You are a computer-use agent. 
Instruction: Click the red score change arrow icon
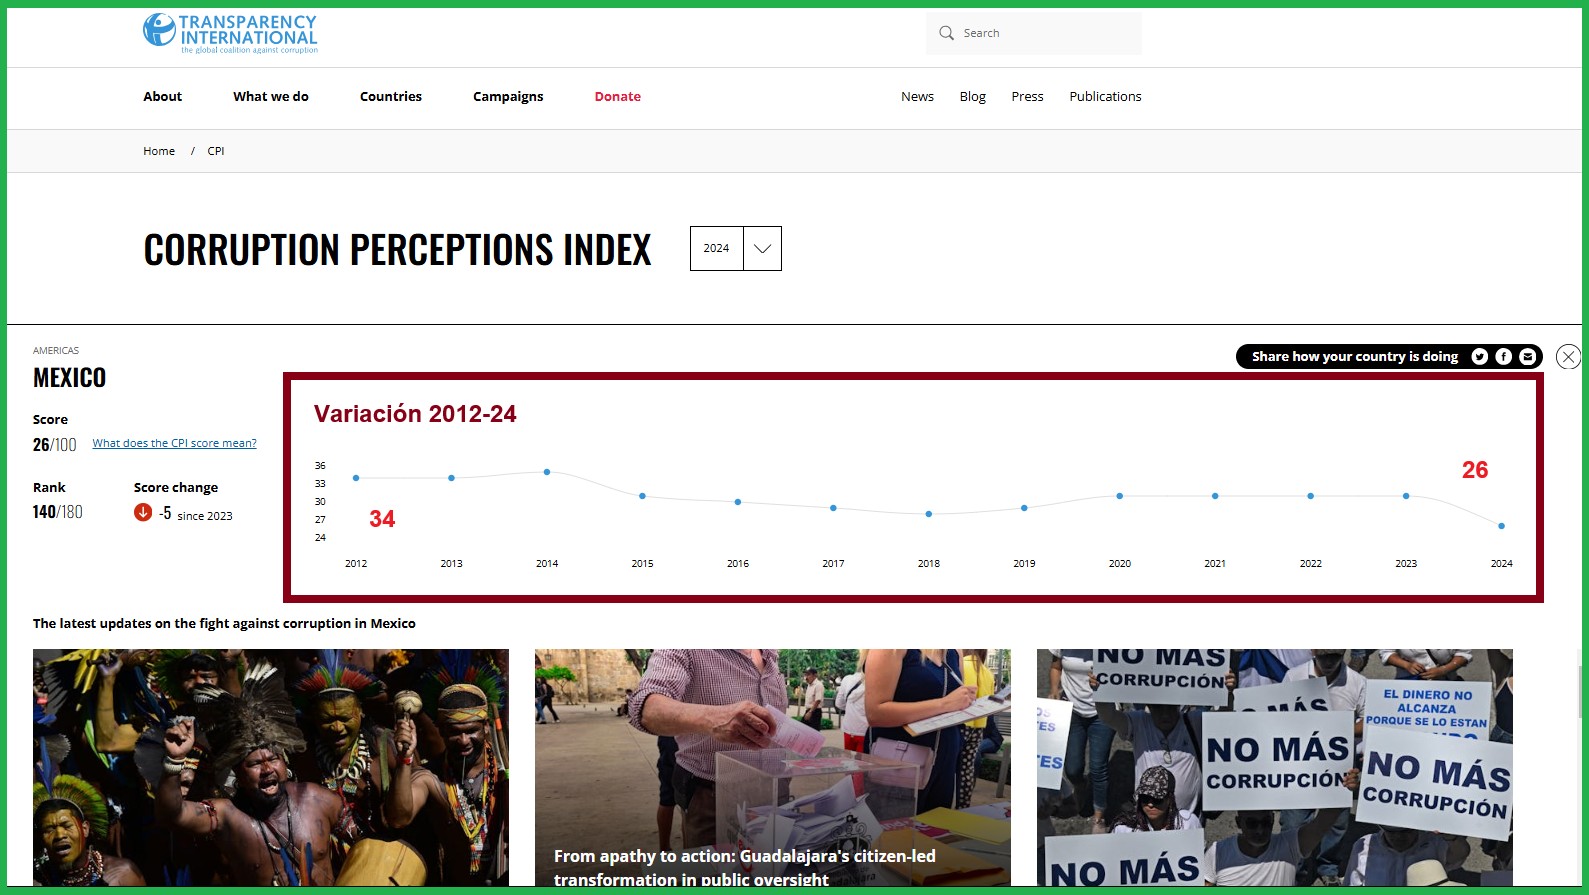[x=143, y=513]
